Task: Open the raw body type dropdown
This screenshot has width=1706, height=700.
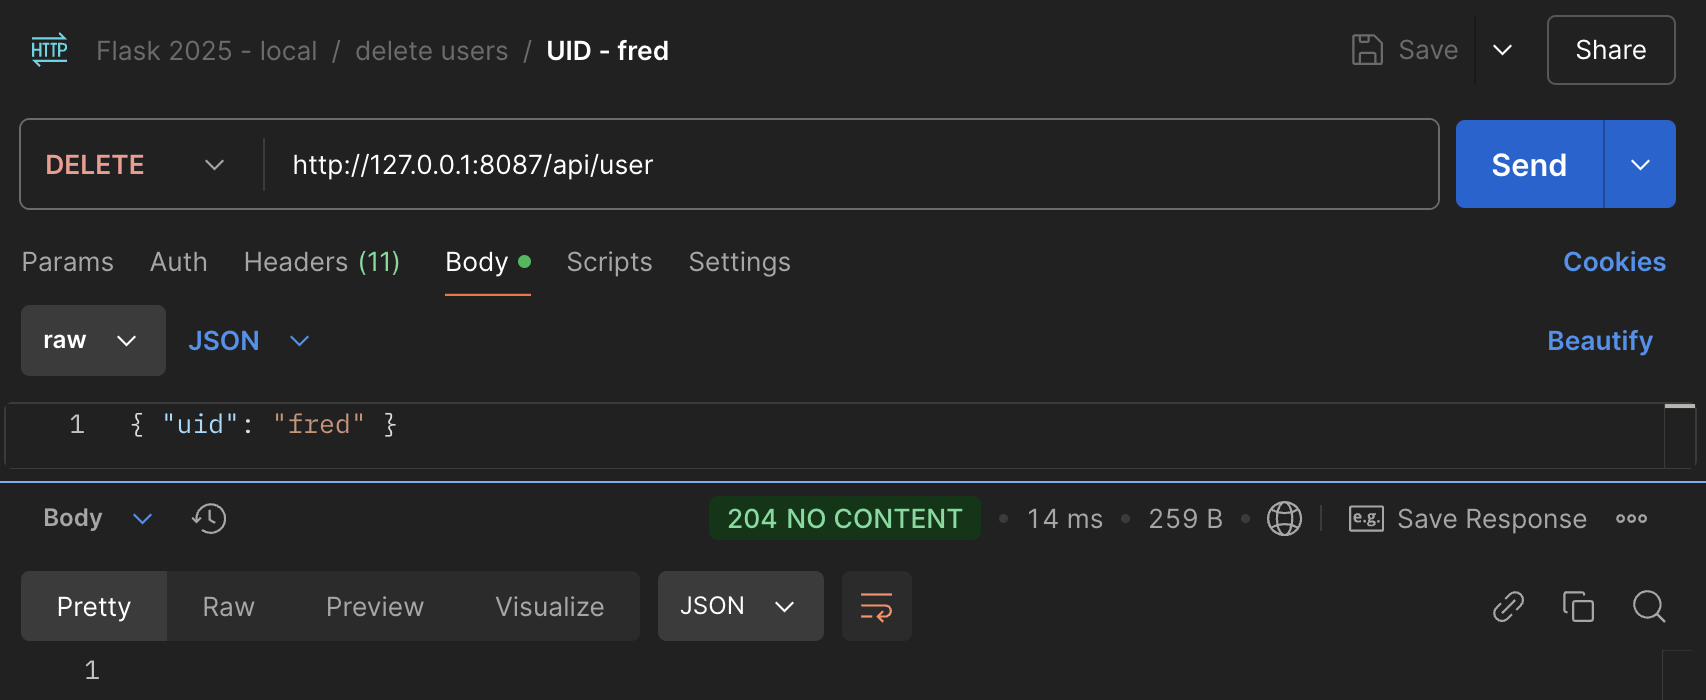Action: click(x=93, y=341)
